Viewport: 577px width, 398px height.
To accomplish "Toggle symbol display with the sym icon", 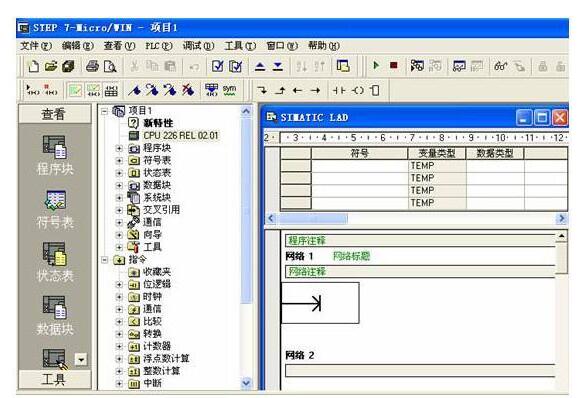I will (229, 90).
